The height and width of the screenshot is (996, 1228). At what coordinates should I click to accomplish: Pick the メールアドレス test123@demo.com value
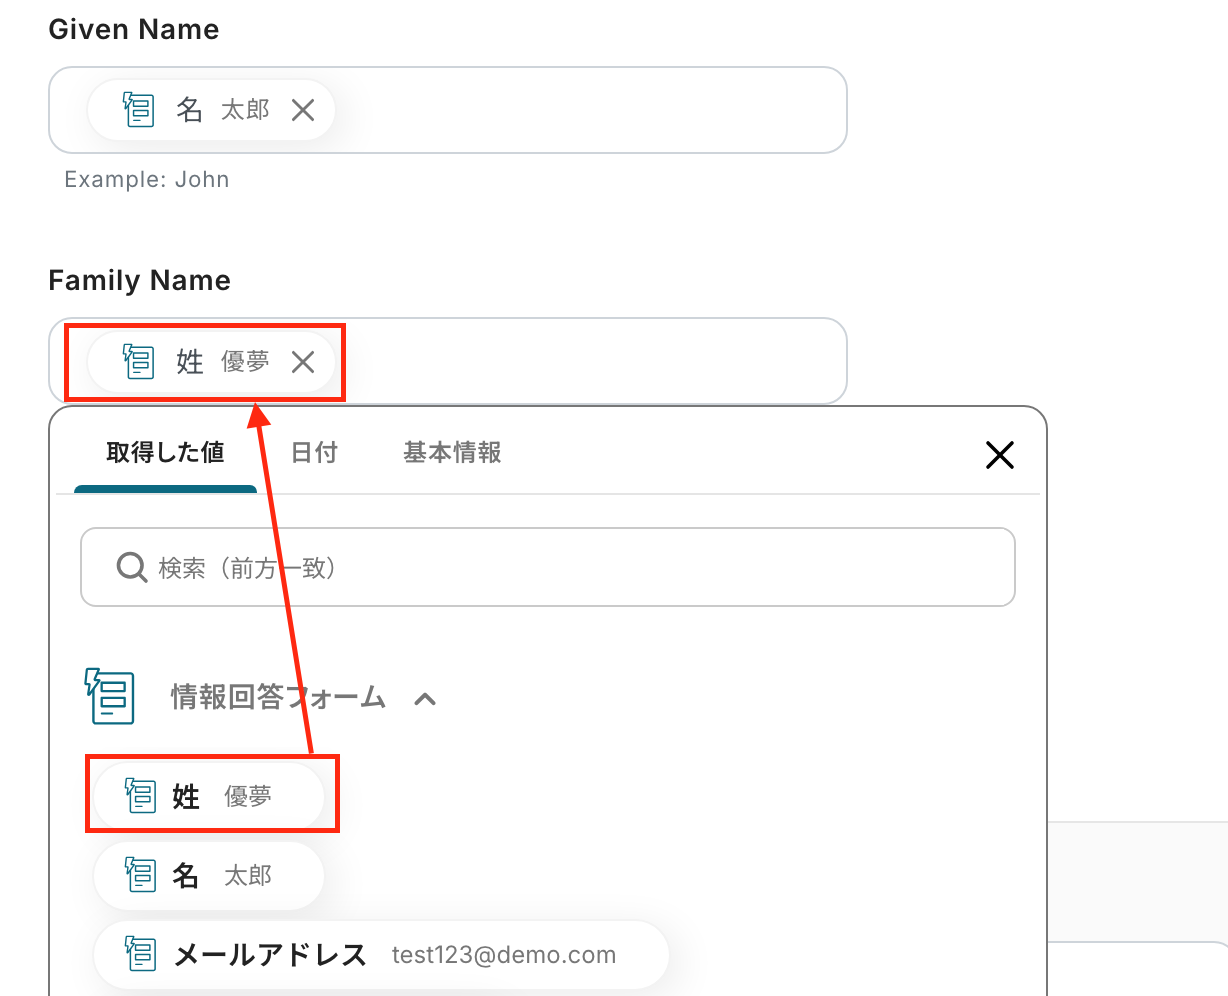[x=380, y=955]
